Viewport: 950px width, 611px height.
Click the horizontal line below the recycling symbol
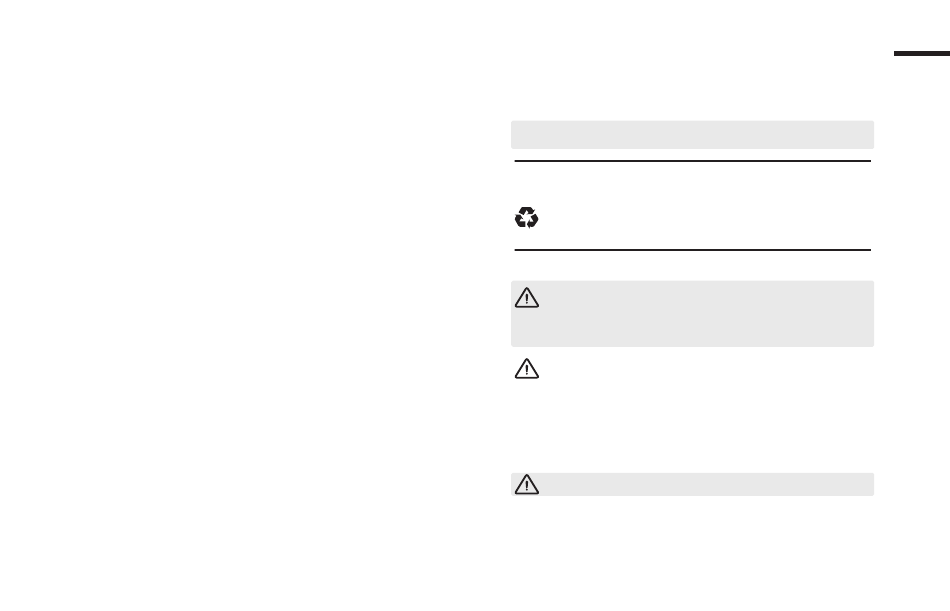point(692,250)
